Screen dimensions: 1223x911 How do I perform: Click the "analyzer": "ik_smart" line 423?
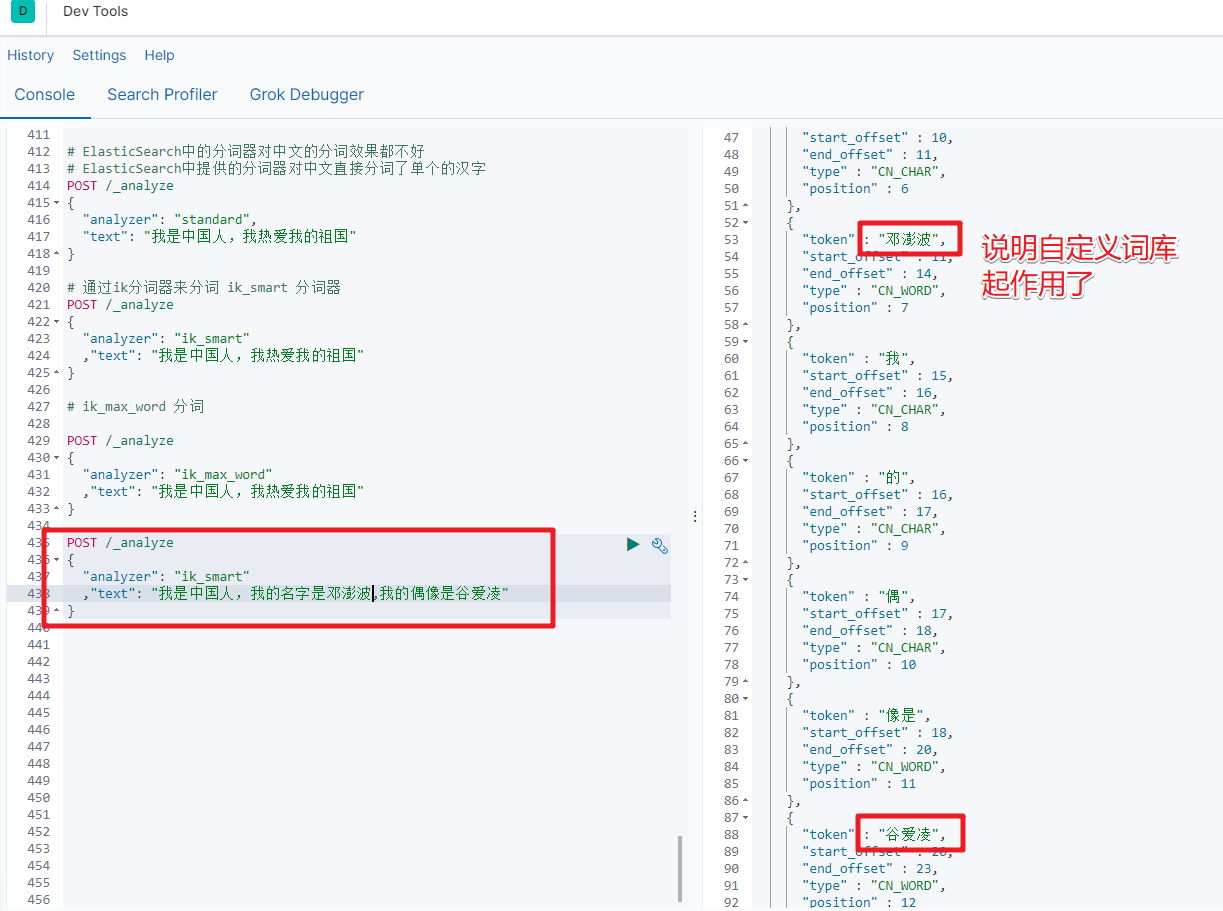[x=166, y=339]
